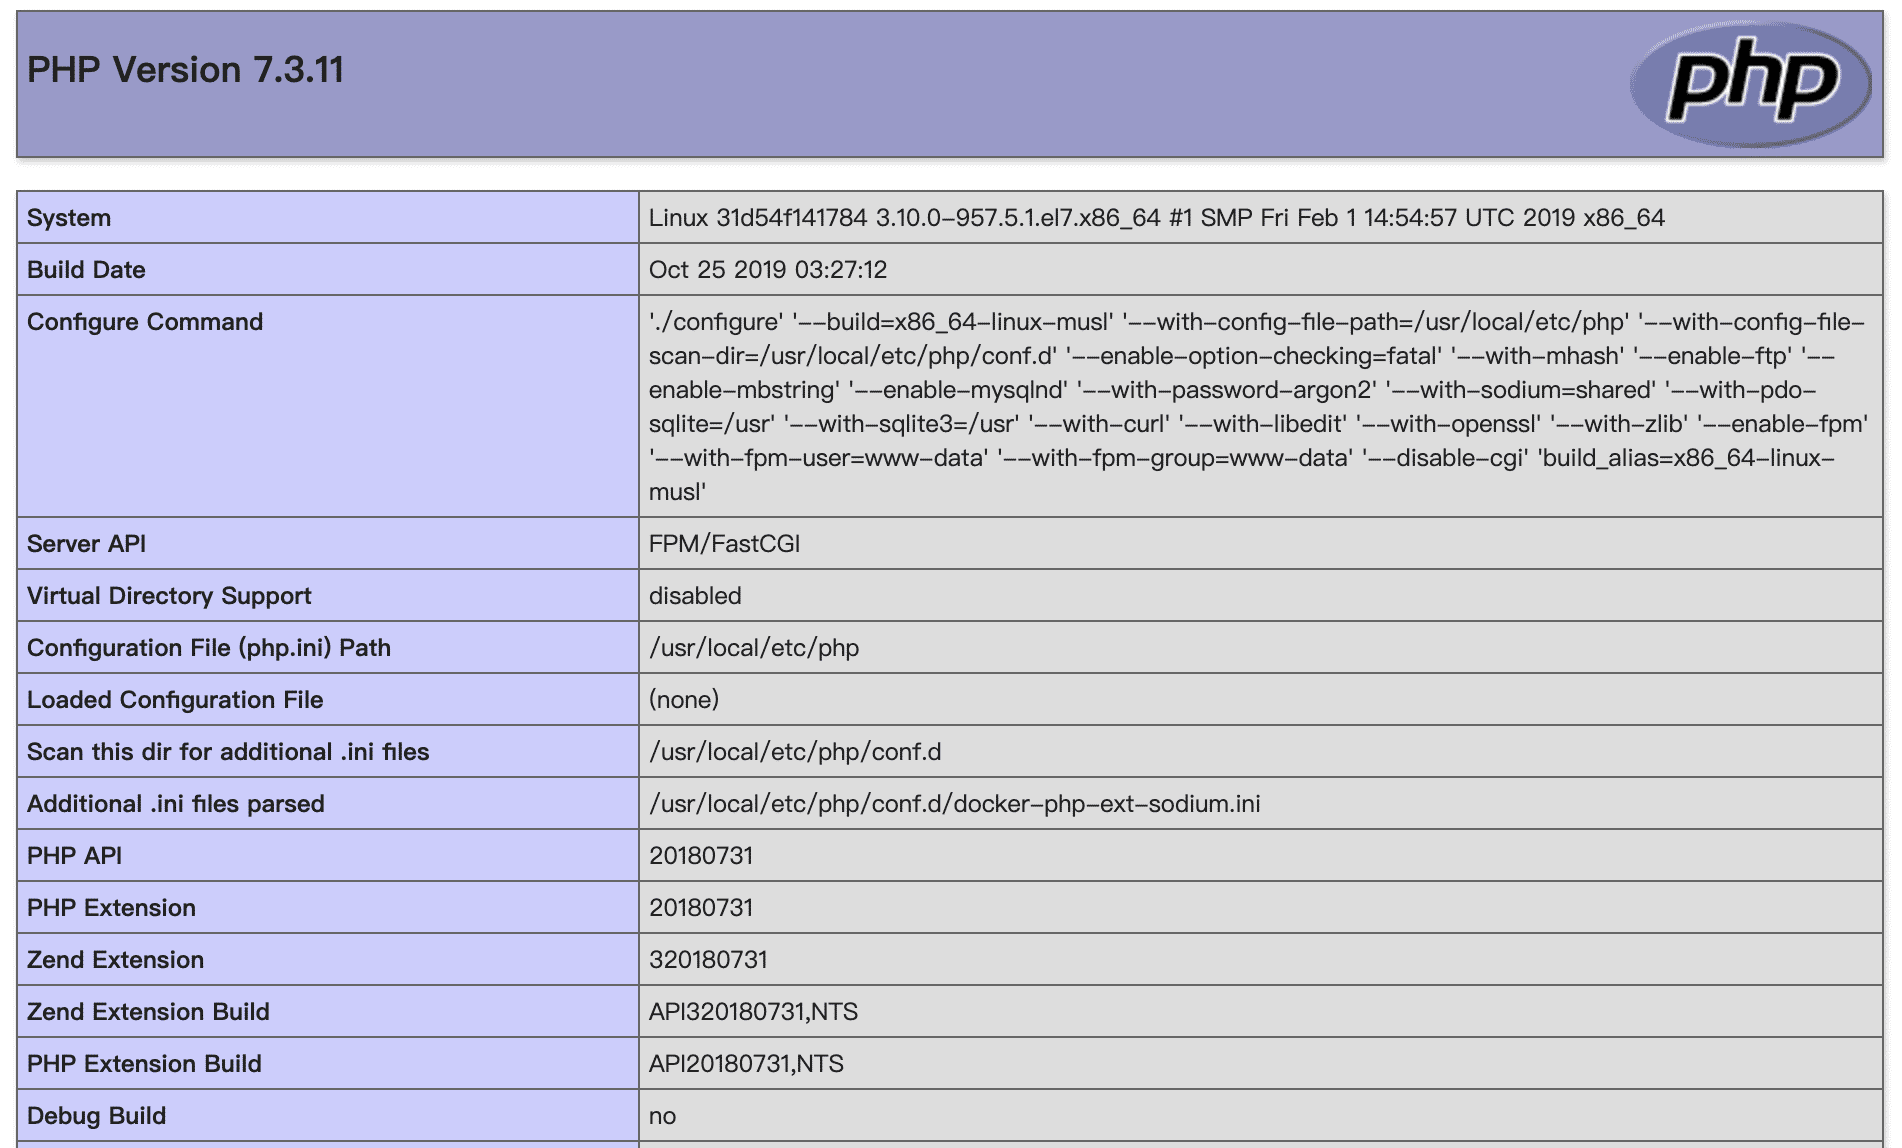This screenshot has width=1902, height=1148.
Task: Select 'API320180731,NTS' value
Action: [x=753, y=1012]
